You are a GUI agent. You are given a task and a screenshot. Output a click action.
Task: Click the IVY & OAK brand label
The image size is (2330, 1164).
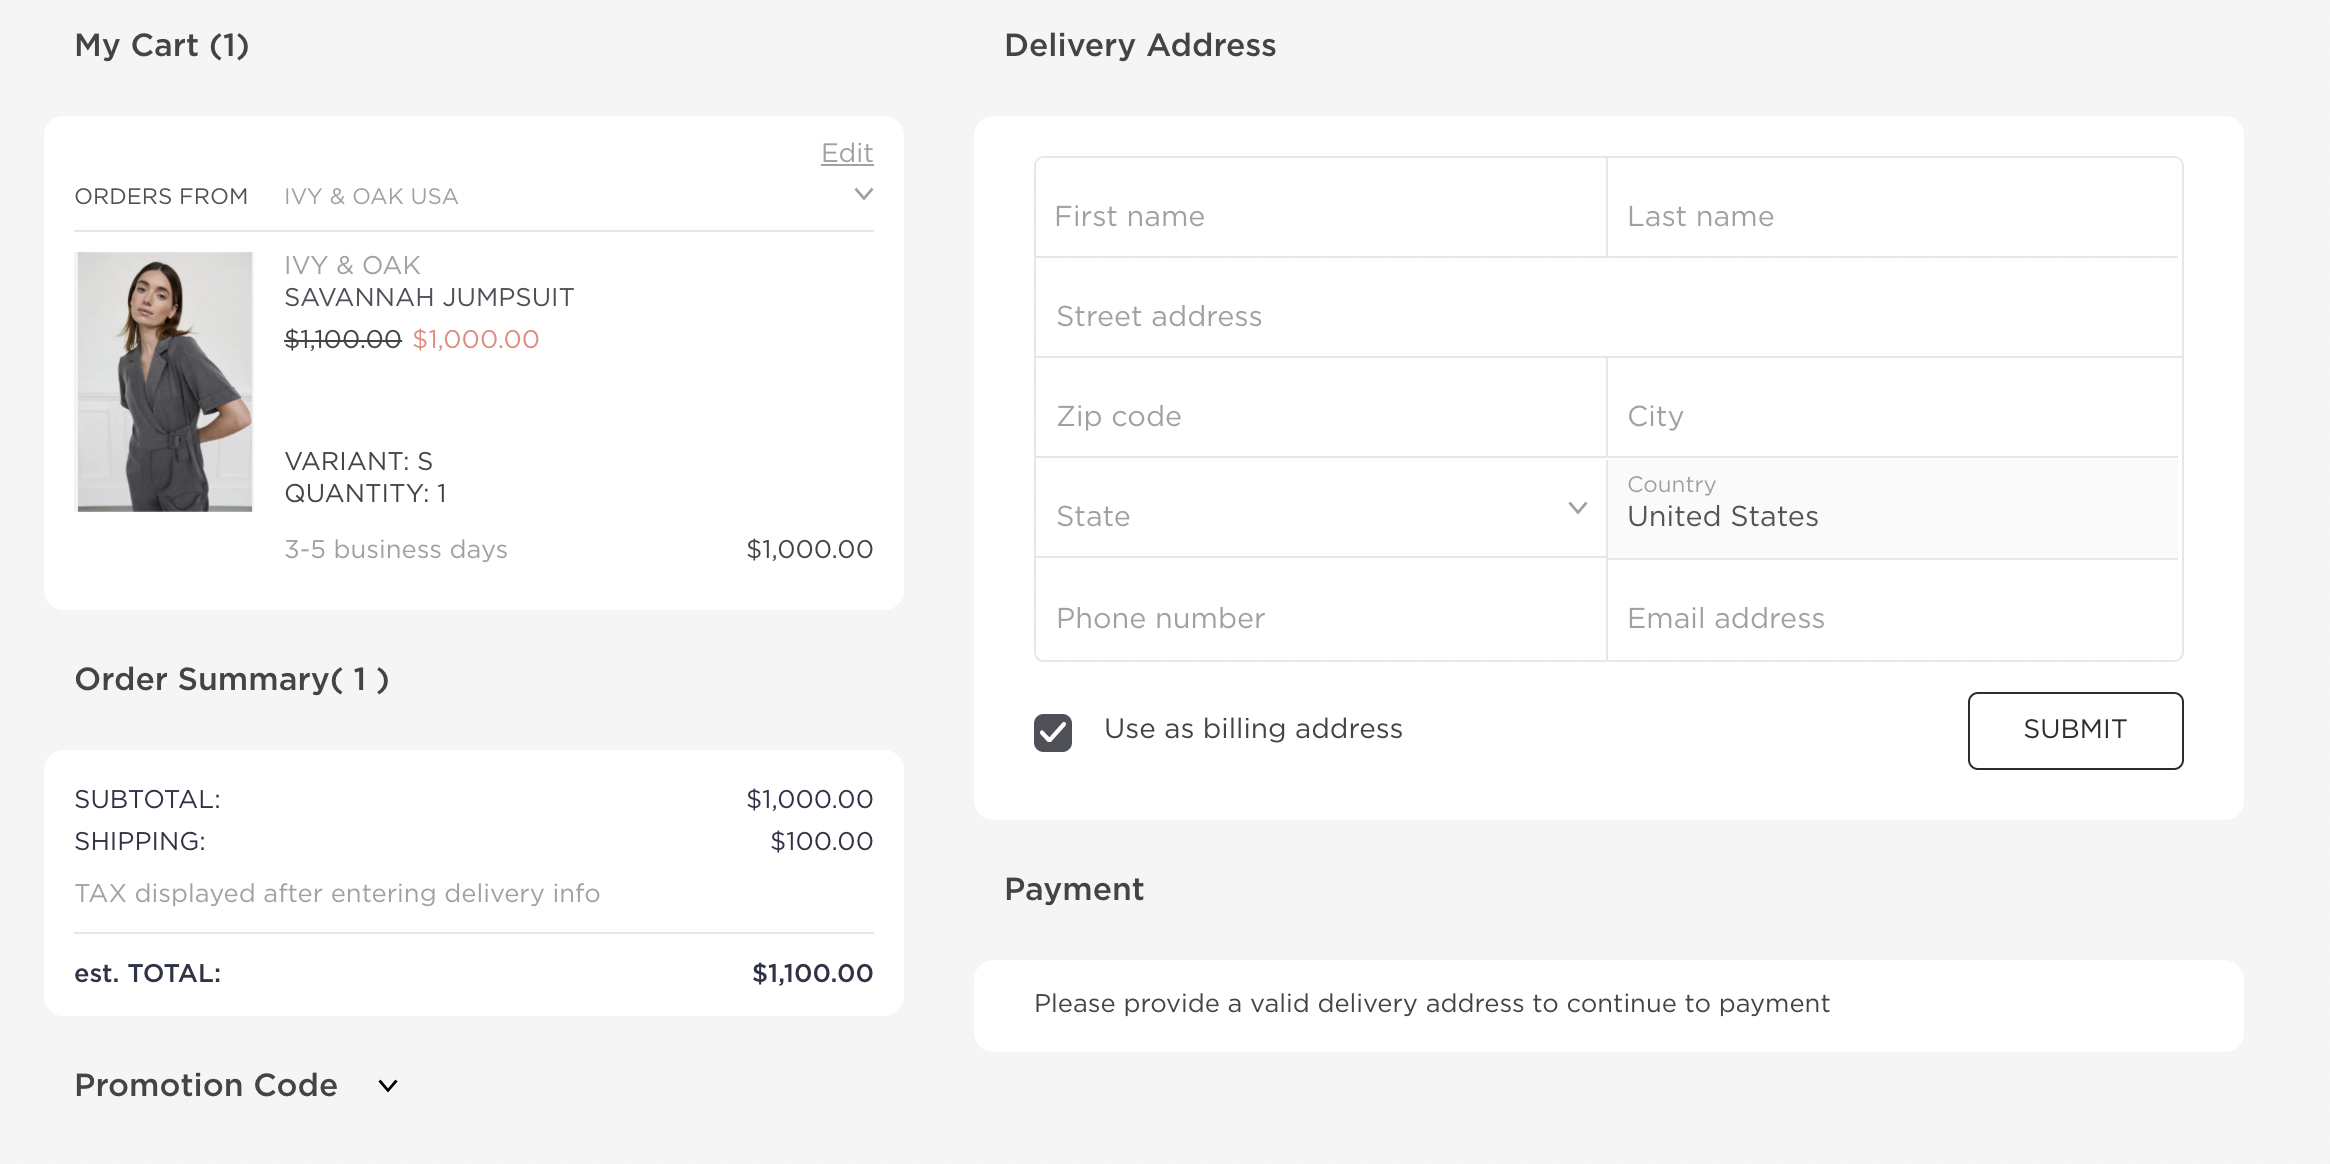point(352,265)
